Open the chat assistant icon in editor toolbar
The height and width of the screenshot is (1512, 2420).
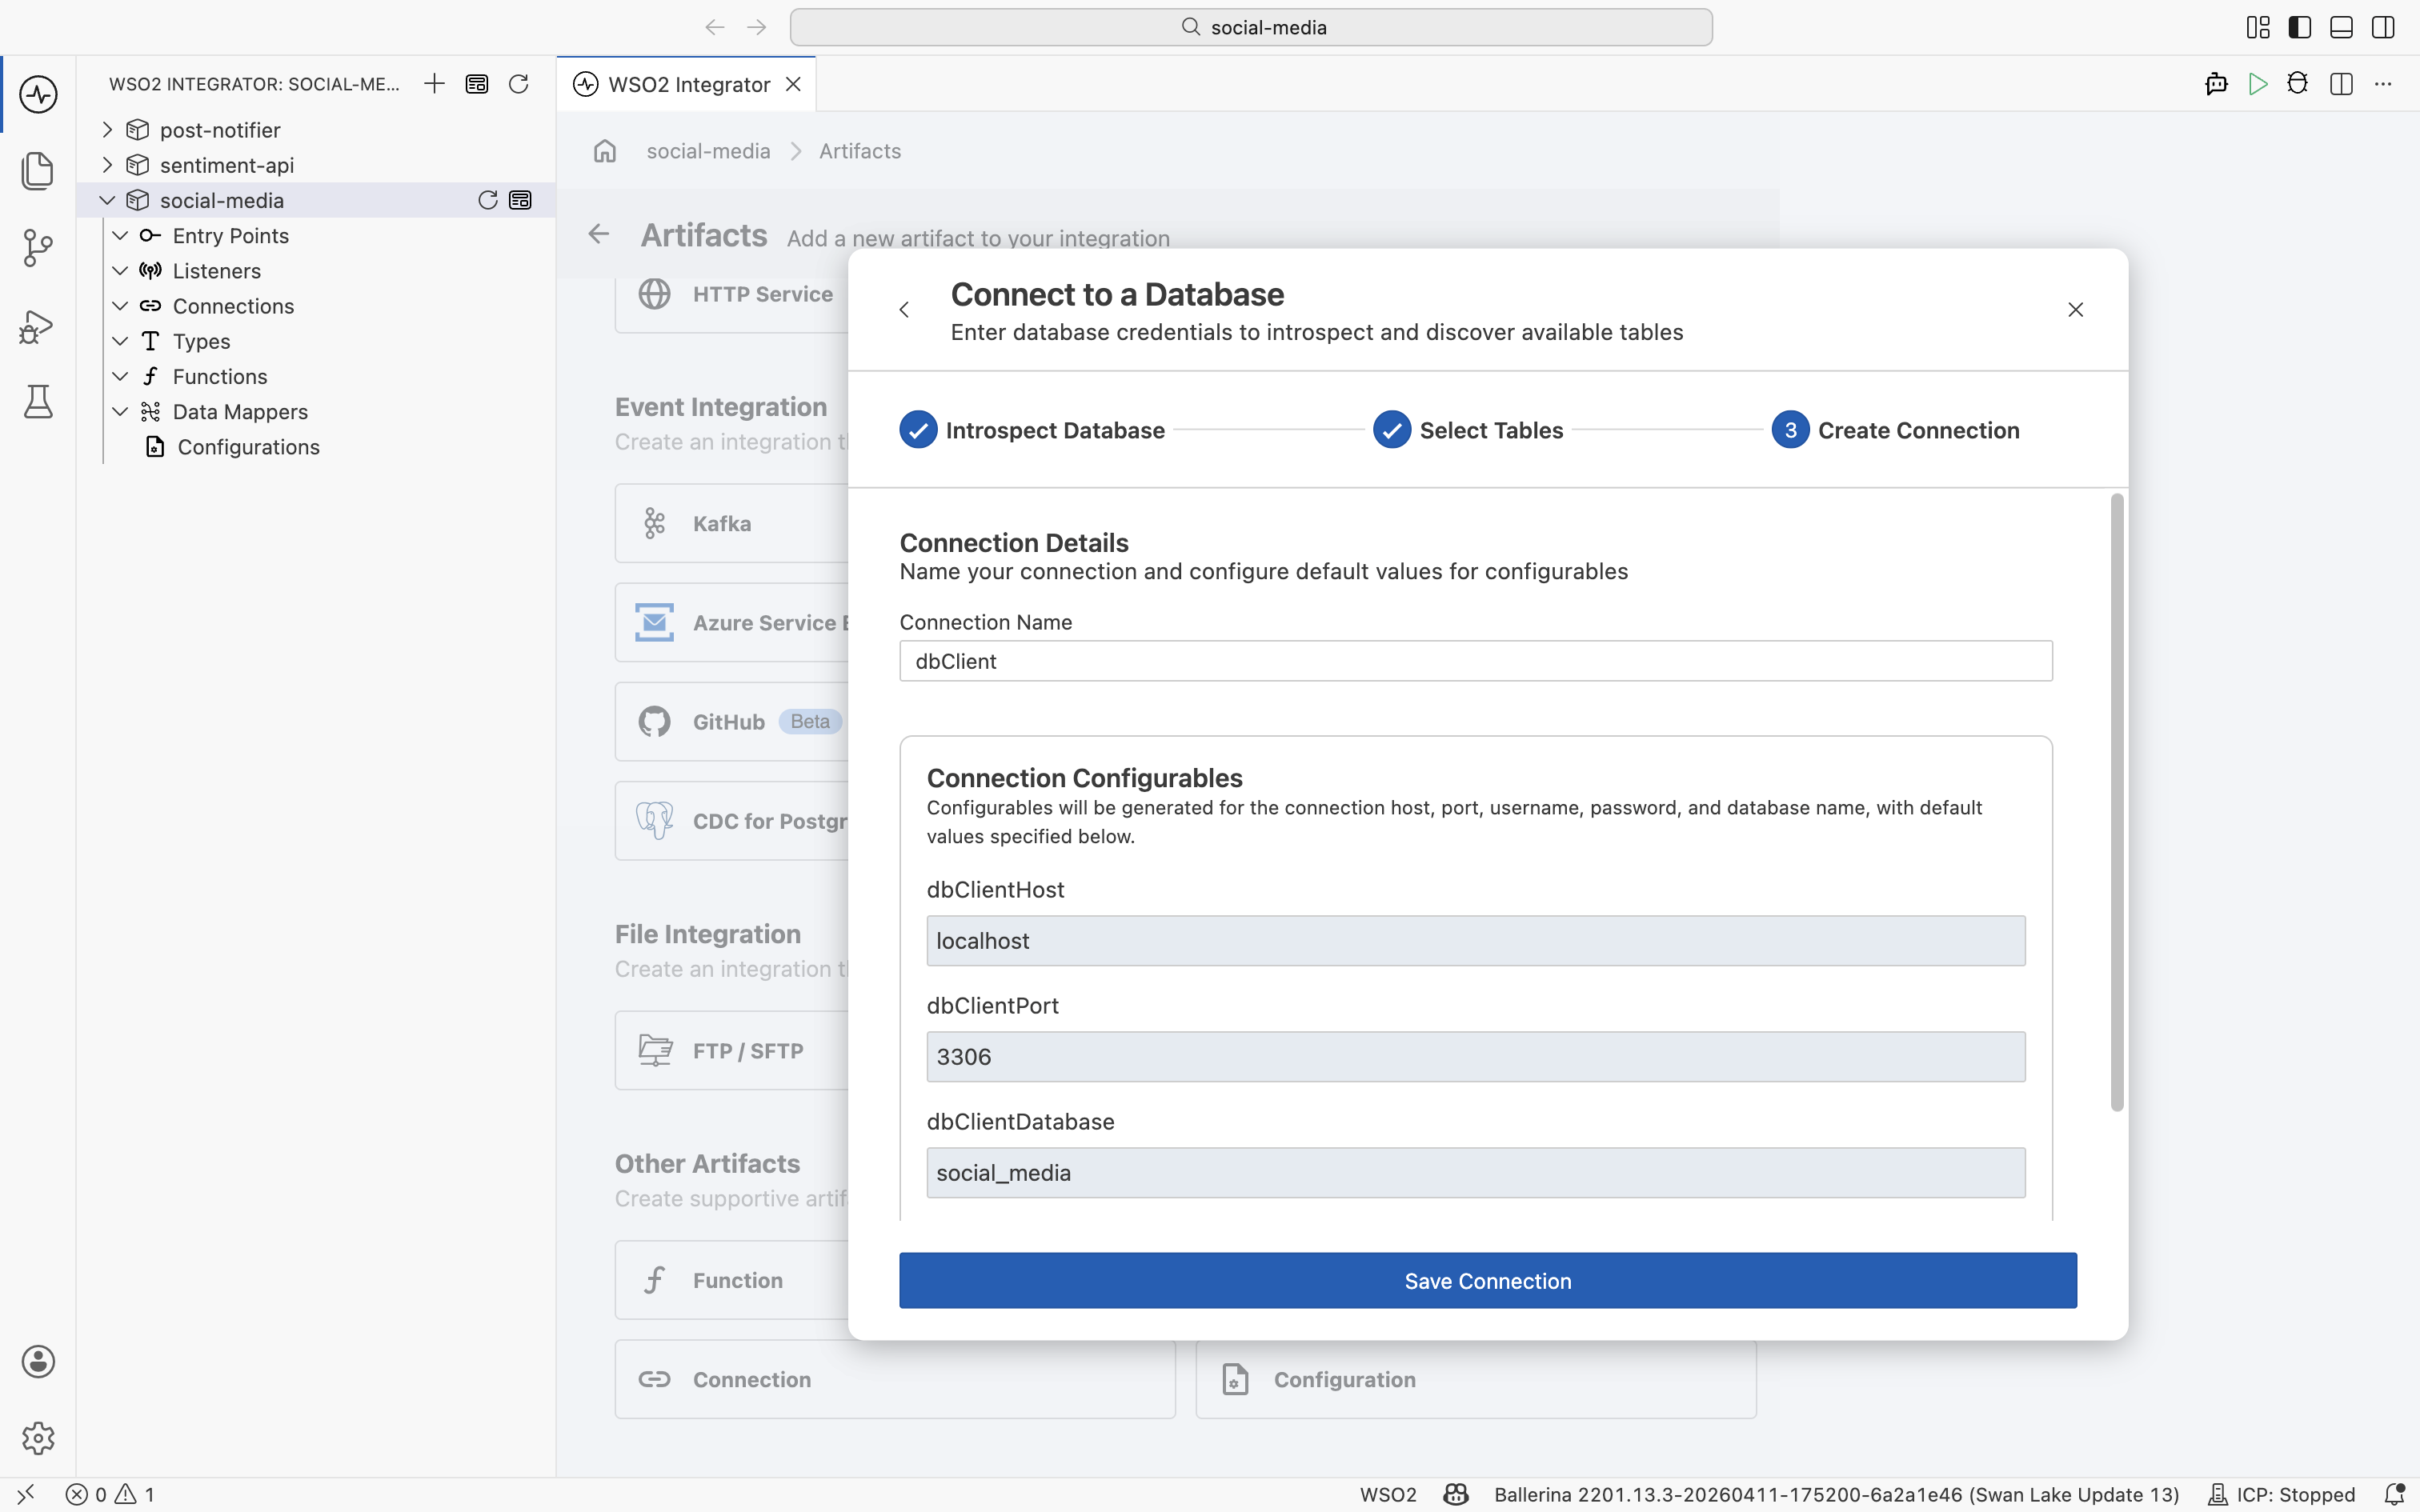click(2216, 84)
